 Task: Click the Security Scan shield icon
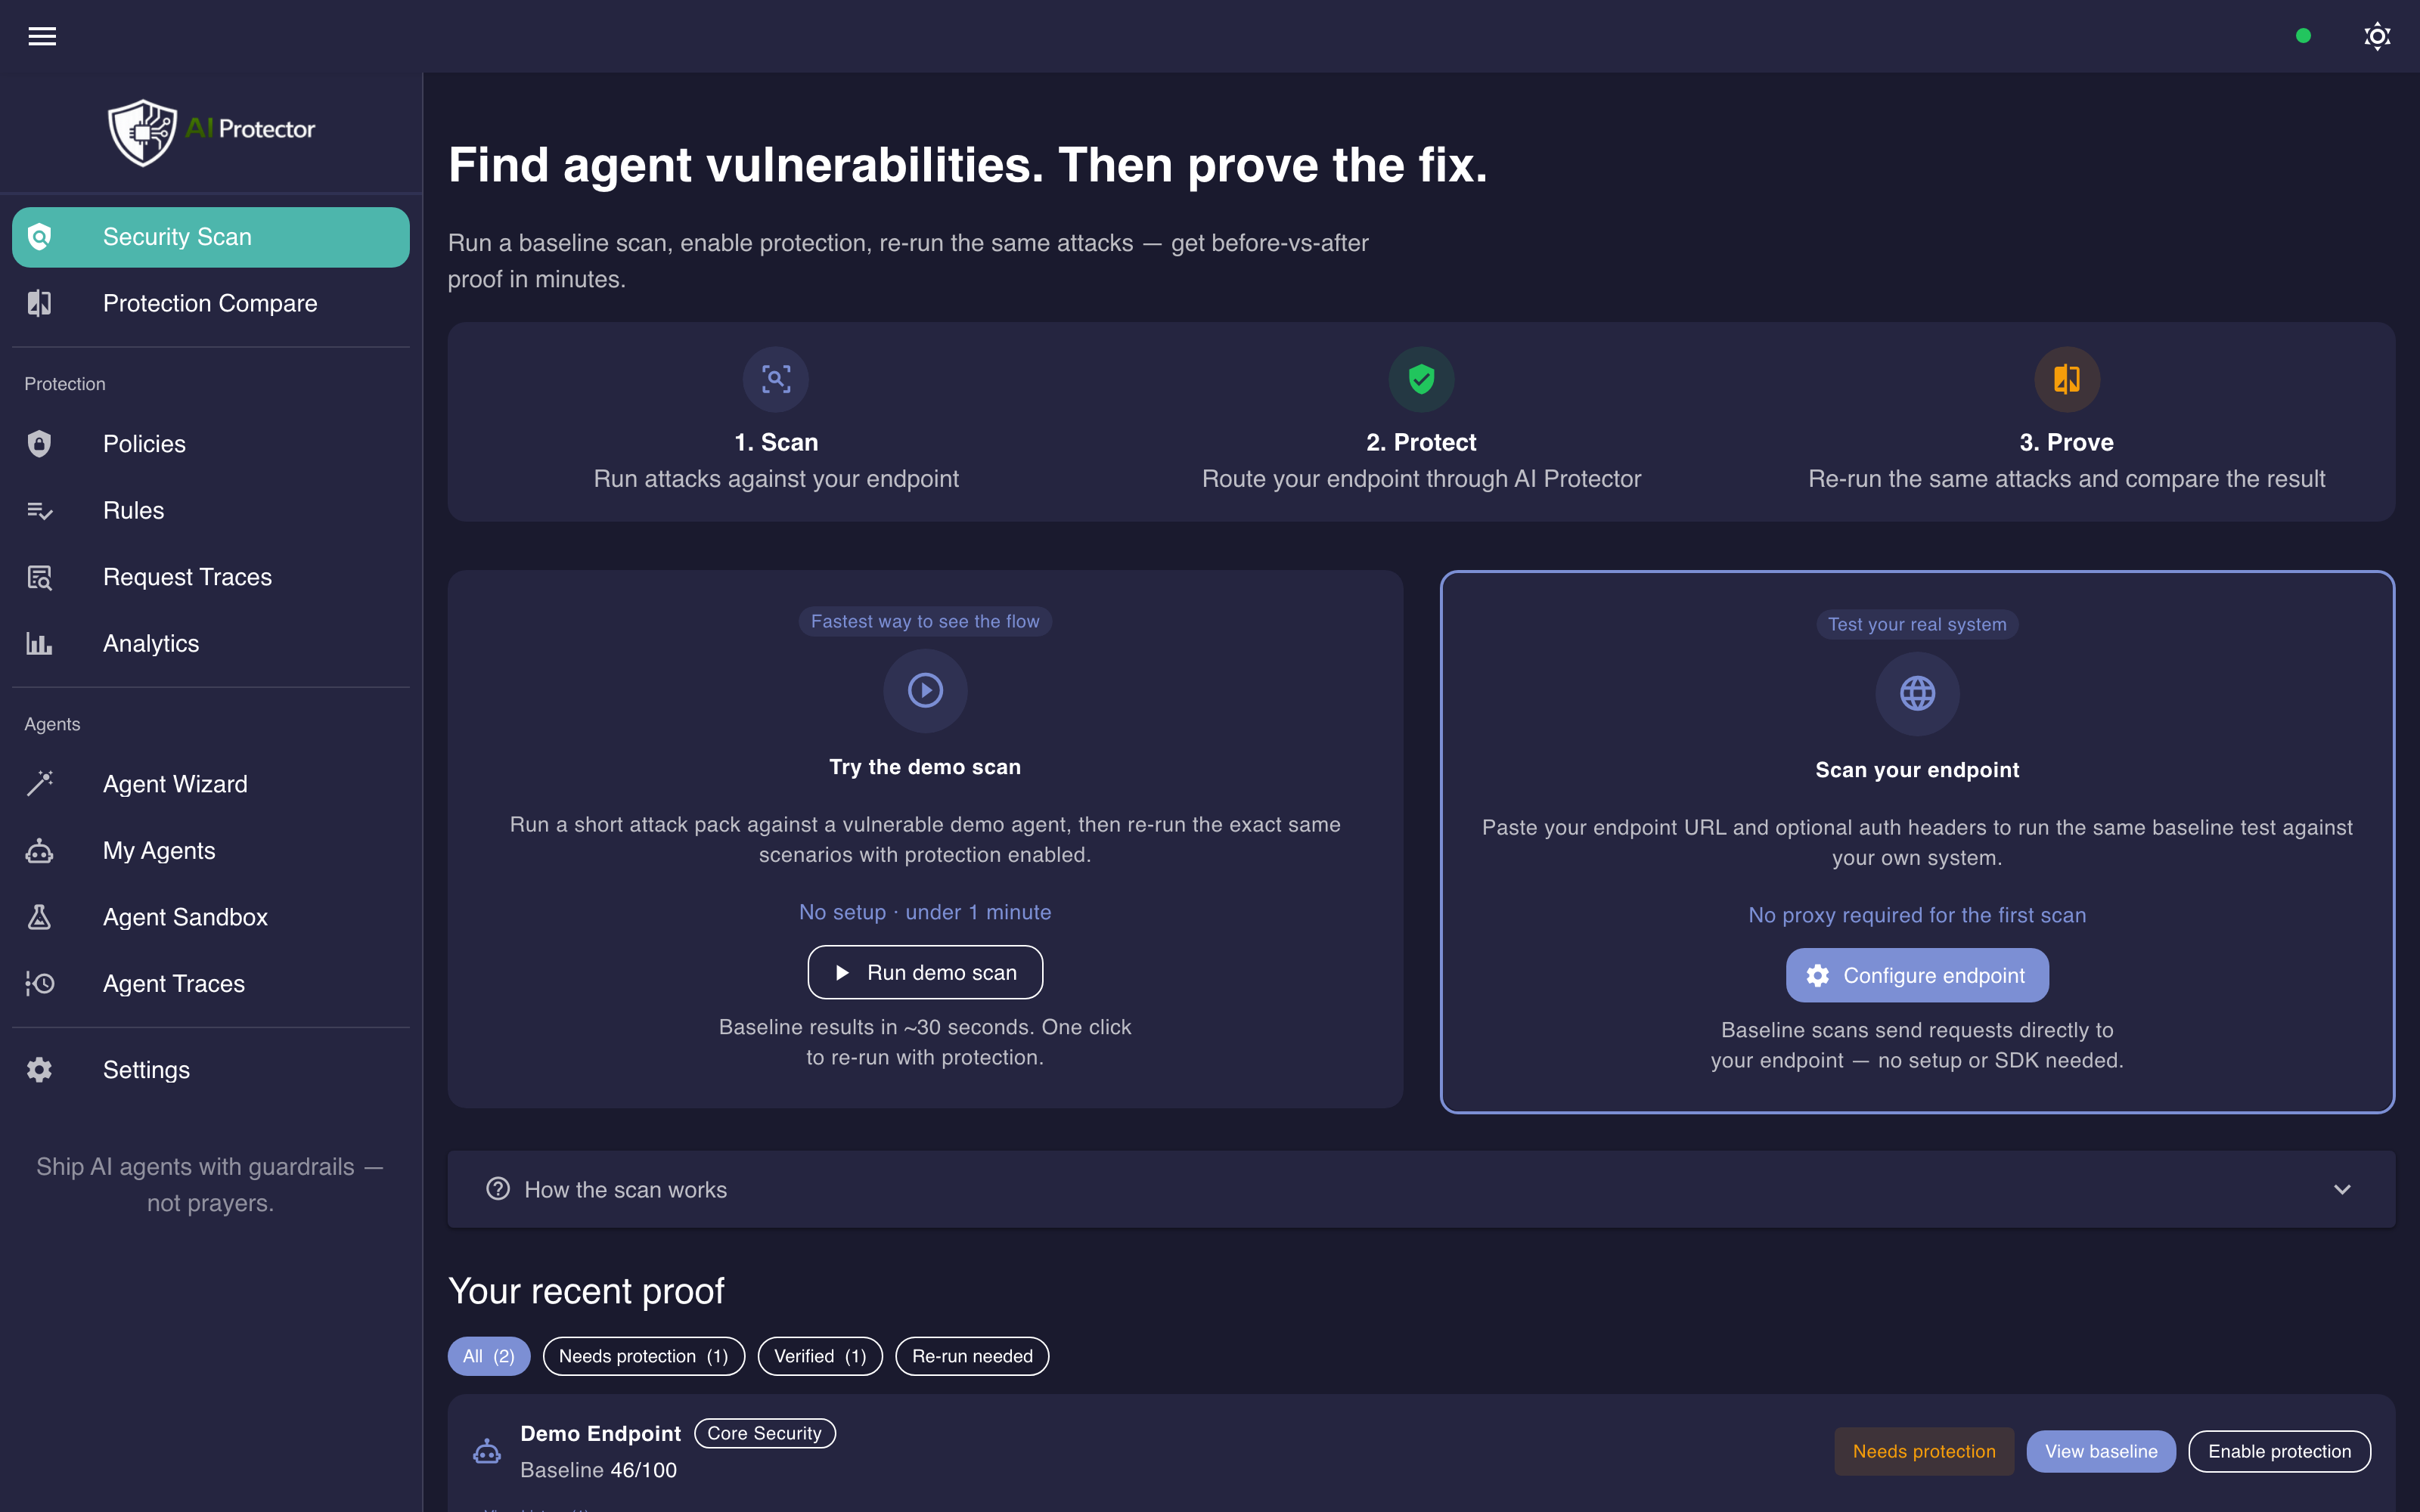[x=39, y=237]
